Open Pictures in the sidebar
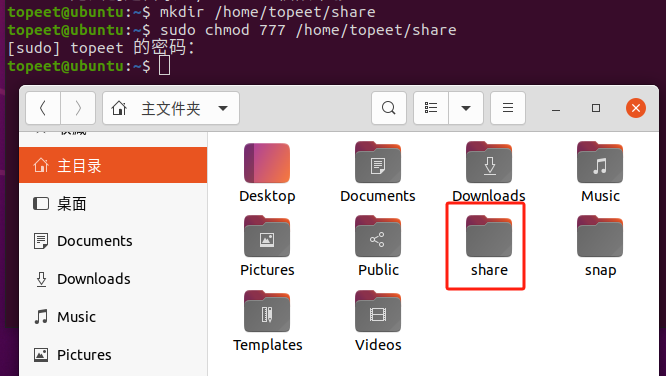 click(x=113, y=354)
